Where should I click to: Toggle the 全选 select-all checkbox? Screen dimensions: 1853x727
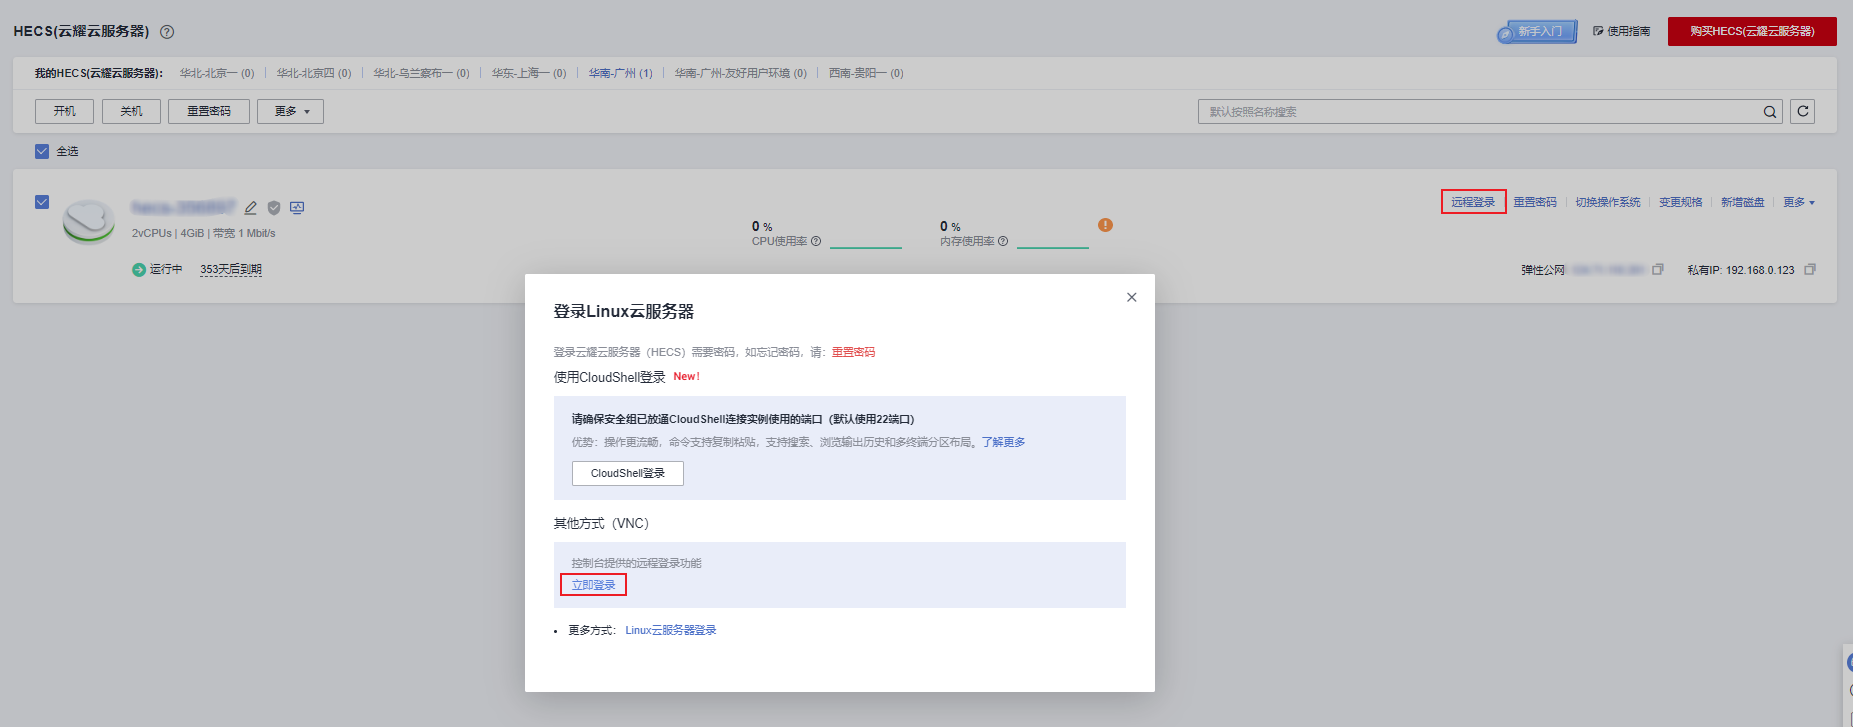[x=42, y=151]
